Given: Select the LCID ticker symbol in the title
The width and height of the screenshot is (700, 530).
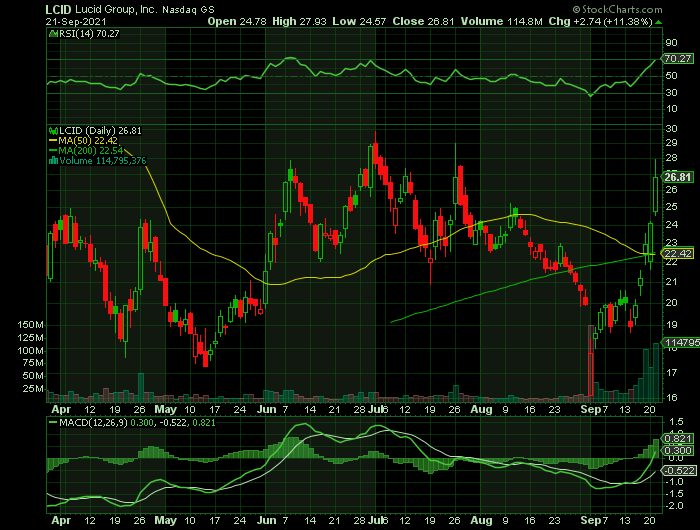Looking at the screenshot, I should coord(58,9).
